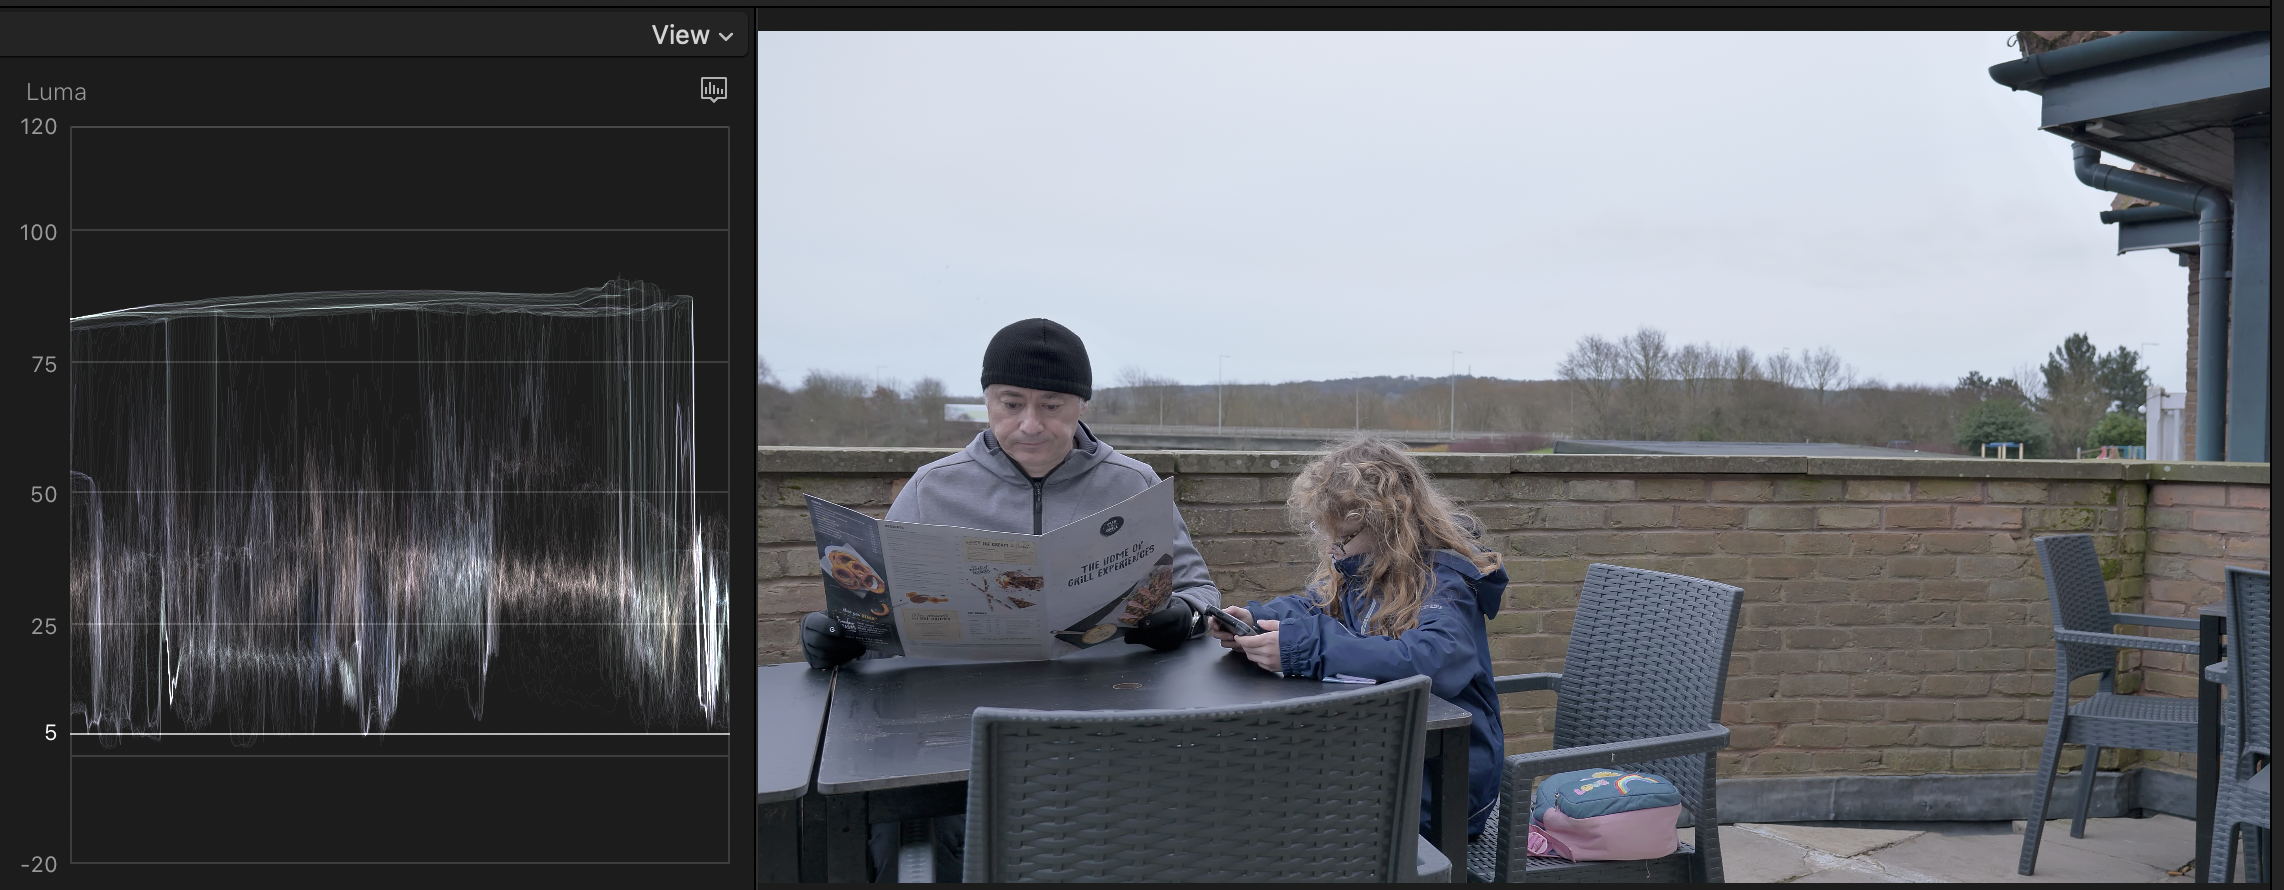Click the pink rainbow backpack in viewer
The image size is (2284, 890).
point(1604,812)
